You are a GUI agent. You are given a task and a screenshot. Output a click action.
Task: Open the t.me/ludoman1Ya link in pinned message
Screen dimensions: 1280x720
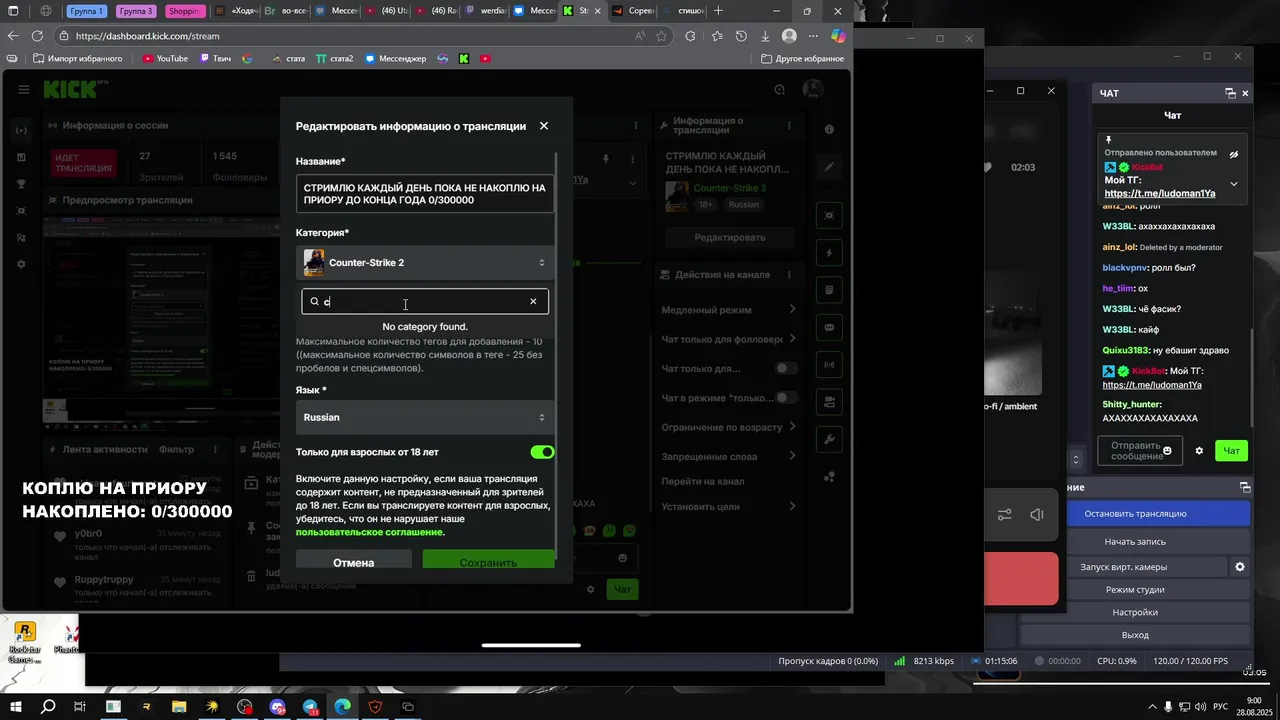pos(1160,194)
